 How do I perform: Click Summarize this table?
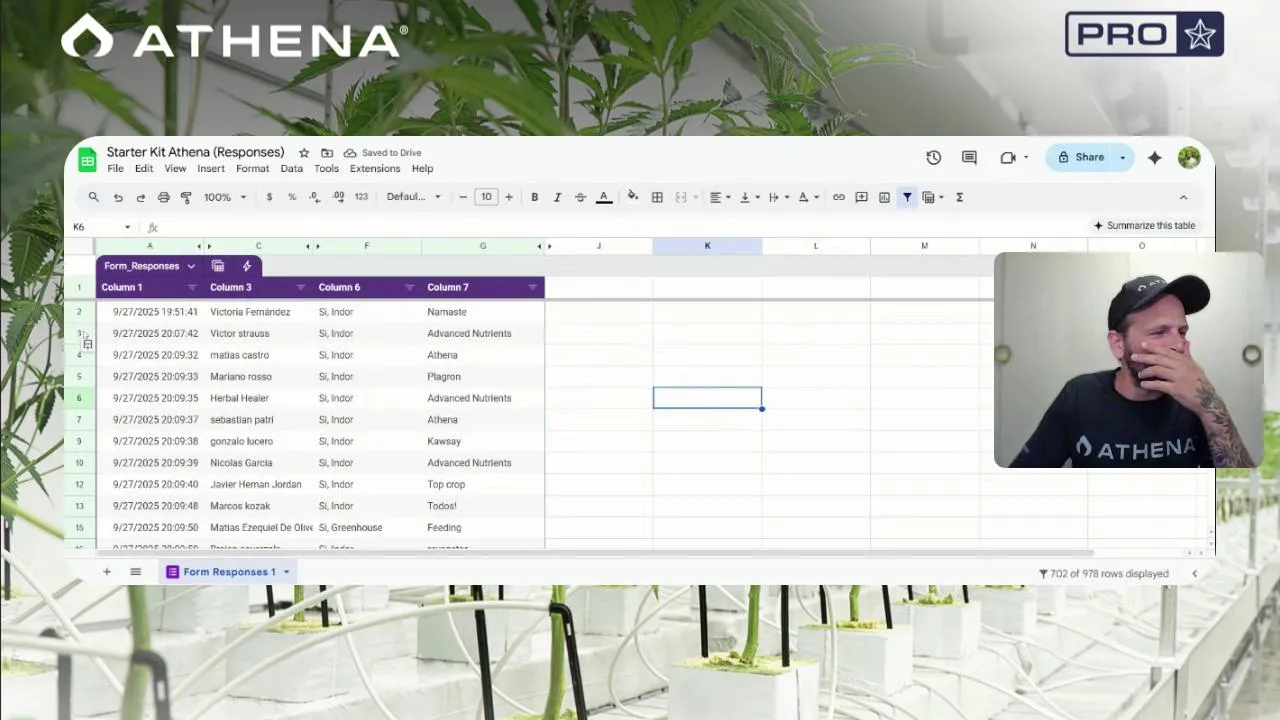pyautogui.click(x=1144, y=226)
